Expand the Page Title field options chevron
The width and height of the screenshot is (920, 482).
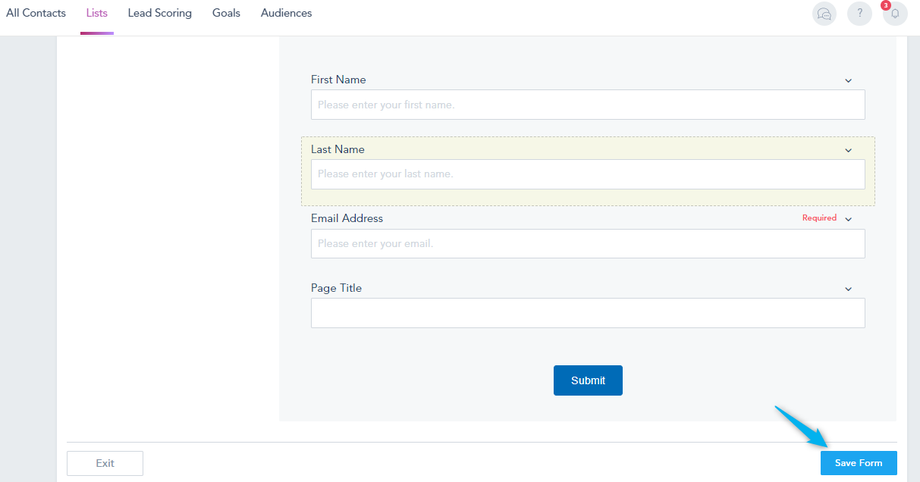point(848,289)
